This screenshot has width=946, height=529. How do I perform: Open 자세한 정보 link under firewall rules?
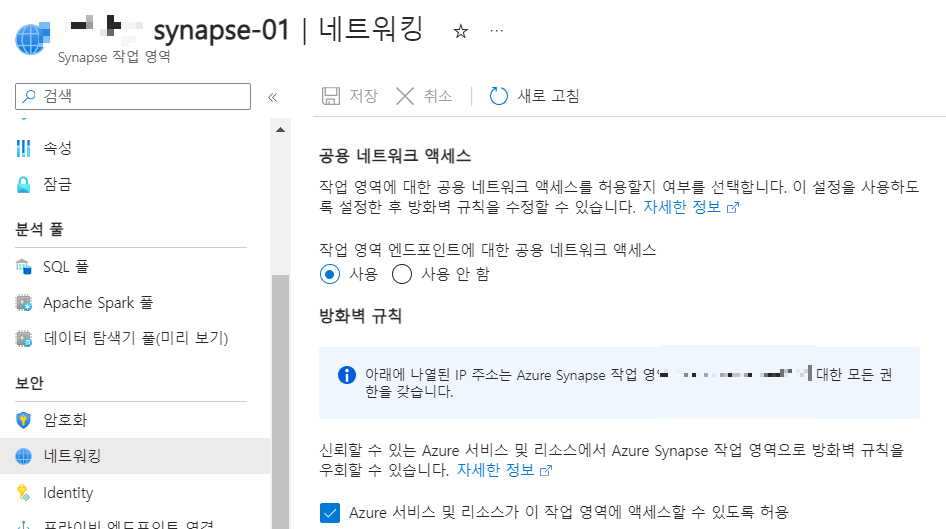coord(504,470)
